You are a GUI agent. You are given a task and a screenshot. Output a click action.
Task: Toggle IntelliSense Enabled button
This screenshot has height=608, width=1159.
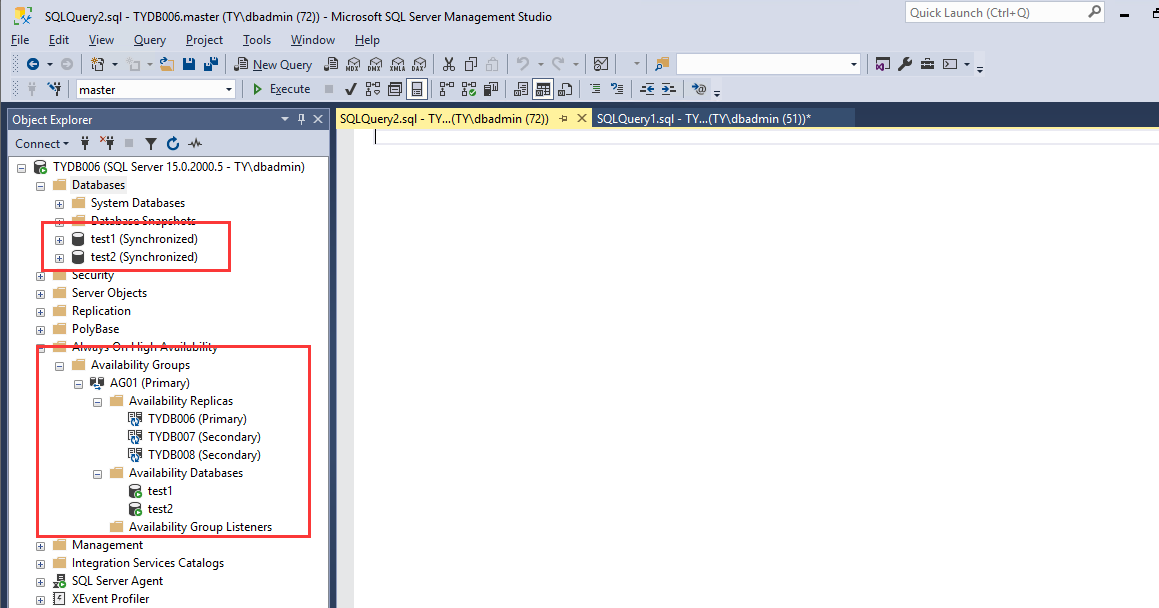tap(417, 89)
